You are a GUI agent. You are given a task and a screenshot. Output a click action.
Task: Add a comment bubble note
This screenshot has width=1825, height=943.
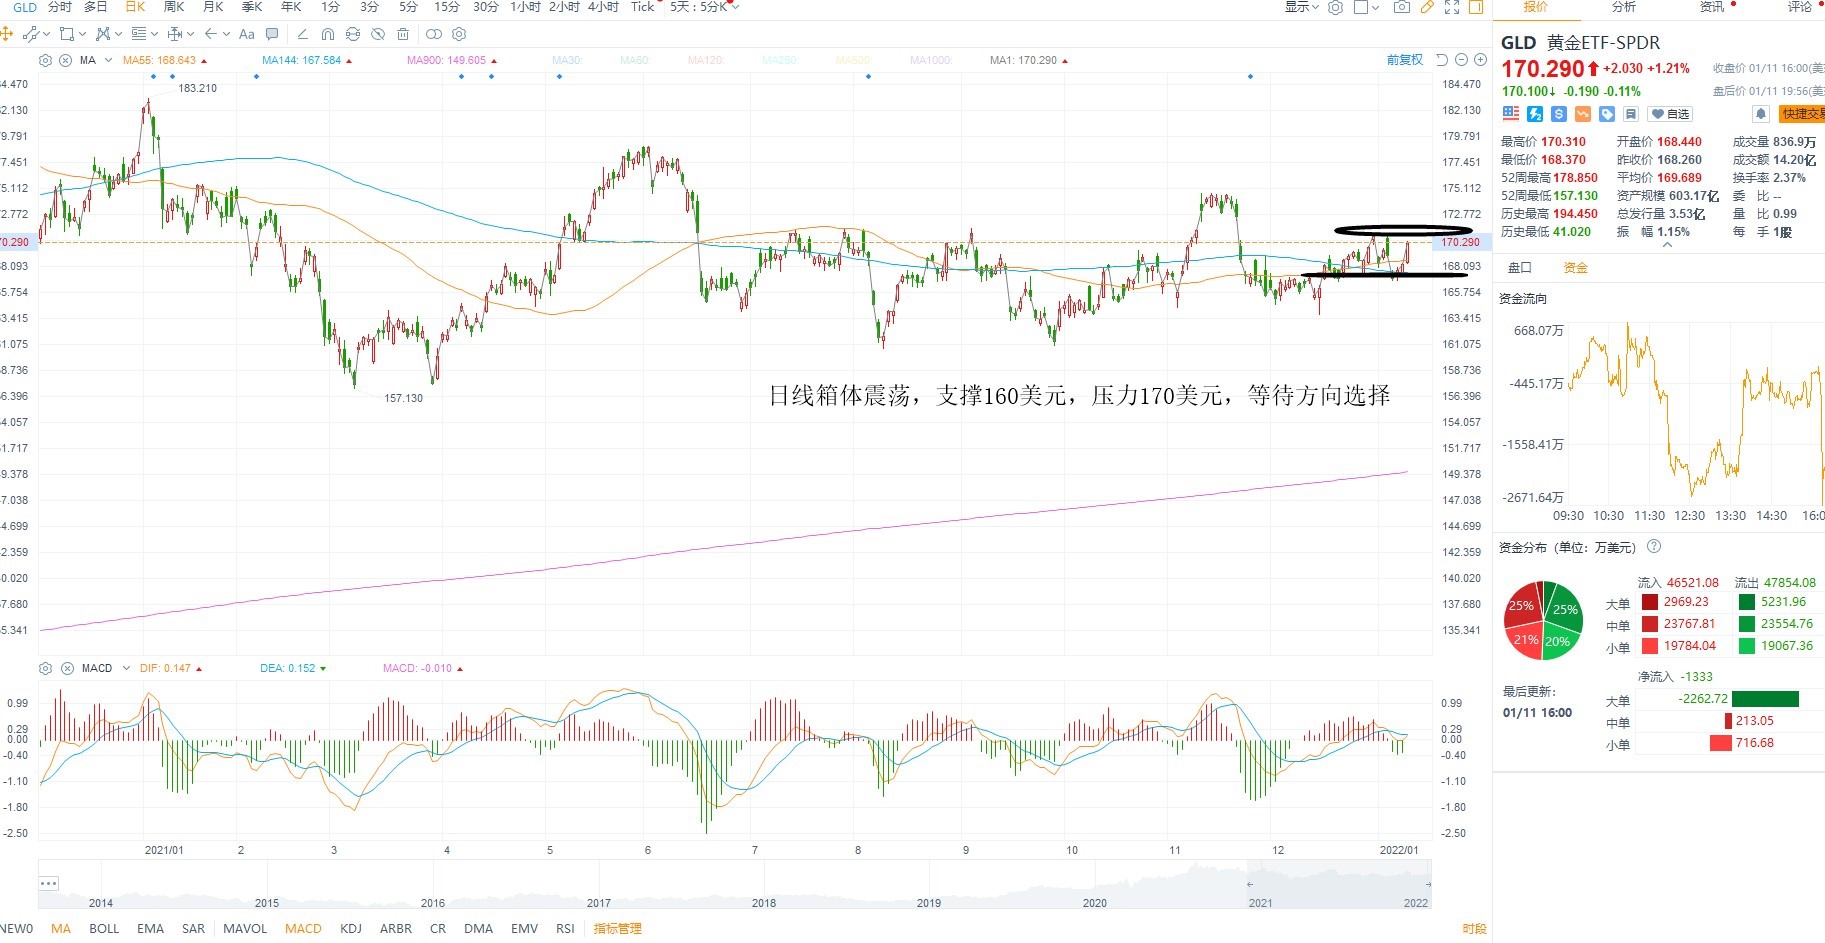tap(272, 34)
